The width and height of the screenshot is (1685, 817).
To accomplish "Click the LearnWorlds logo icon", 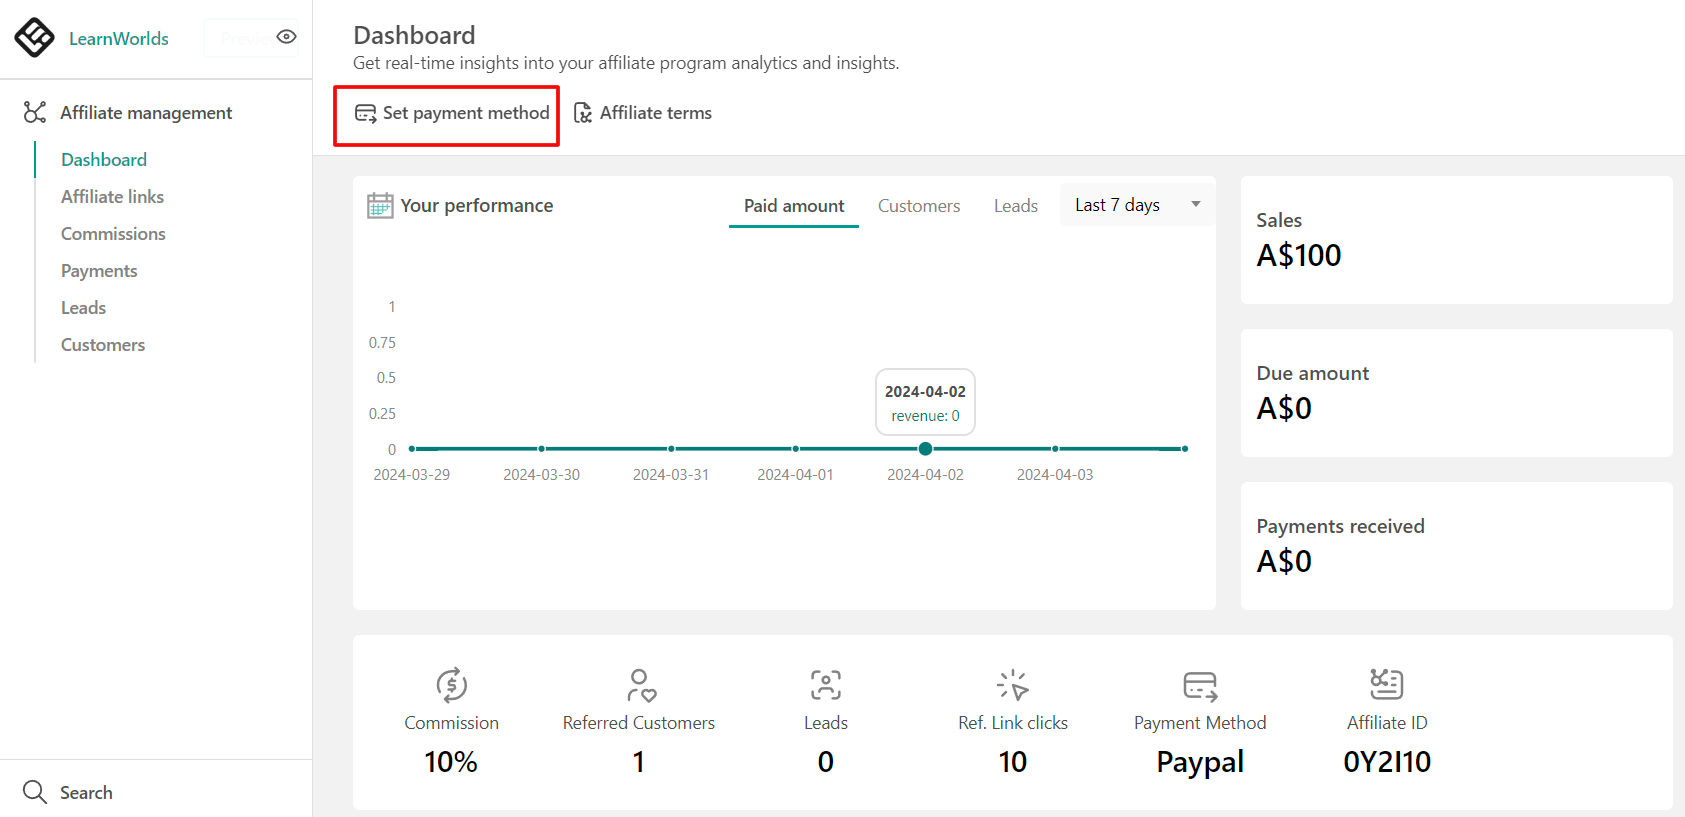I will (35, 38).
